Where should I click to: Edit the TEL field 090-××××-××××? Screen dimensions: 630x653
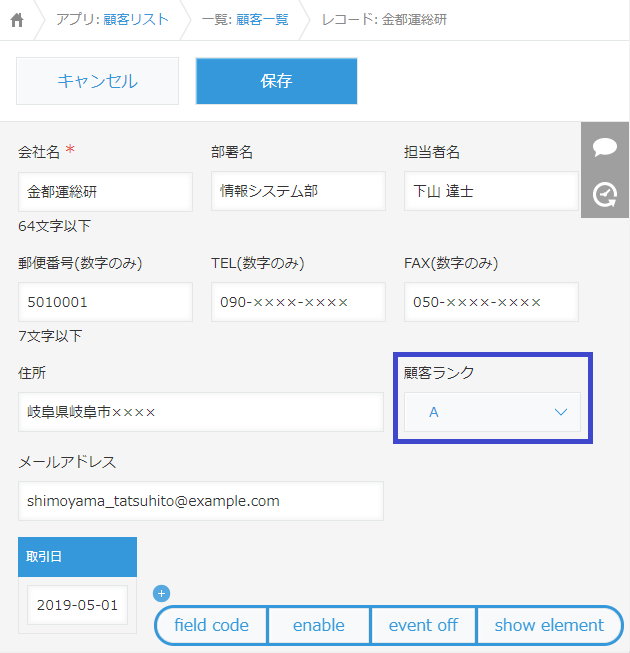coord(298,302)
